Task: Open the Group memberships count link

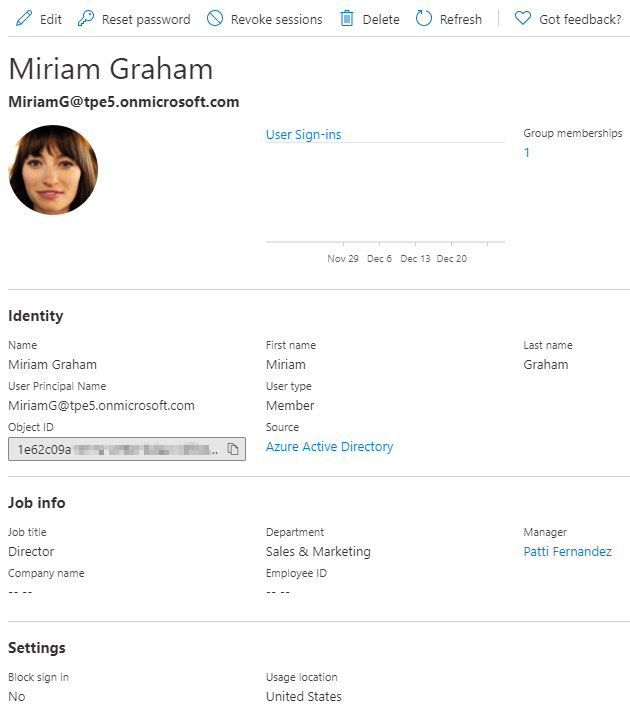Action: tap(527, 153)
